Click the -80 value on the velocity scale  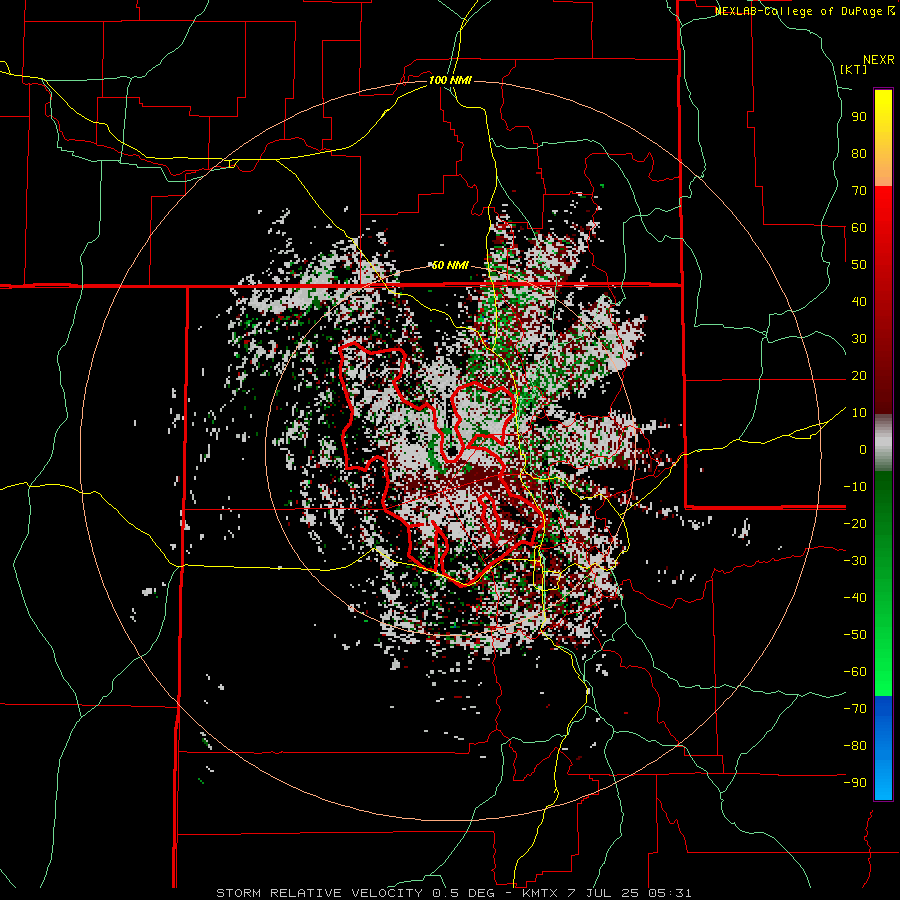[x=855, y=746]
